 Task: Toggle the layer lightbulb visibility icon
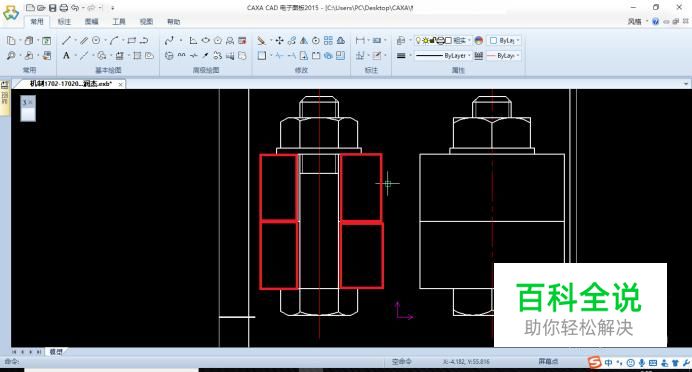(x=418, y=41)
